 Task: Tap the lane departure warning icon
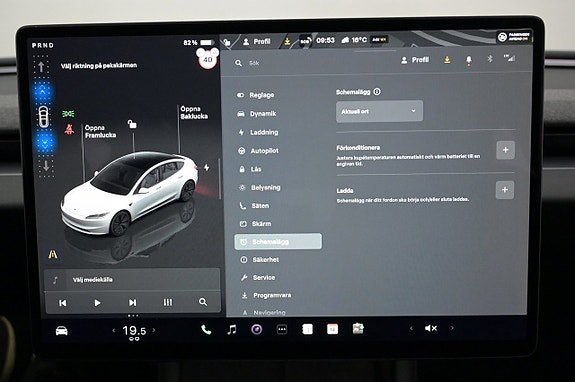(53, 254)
